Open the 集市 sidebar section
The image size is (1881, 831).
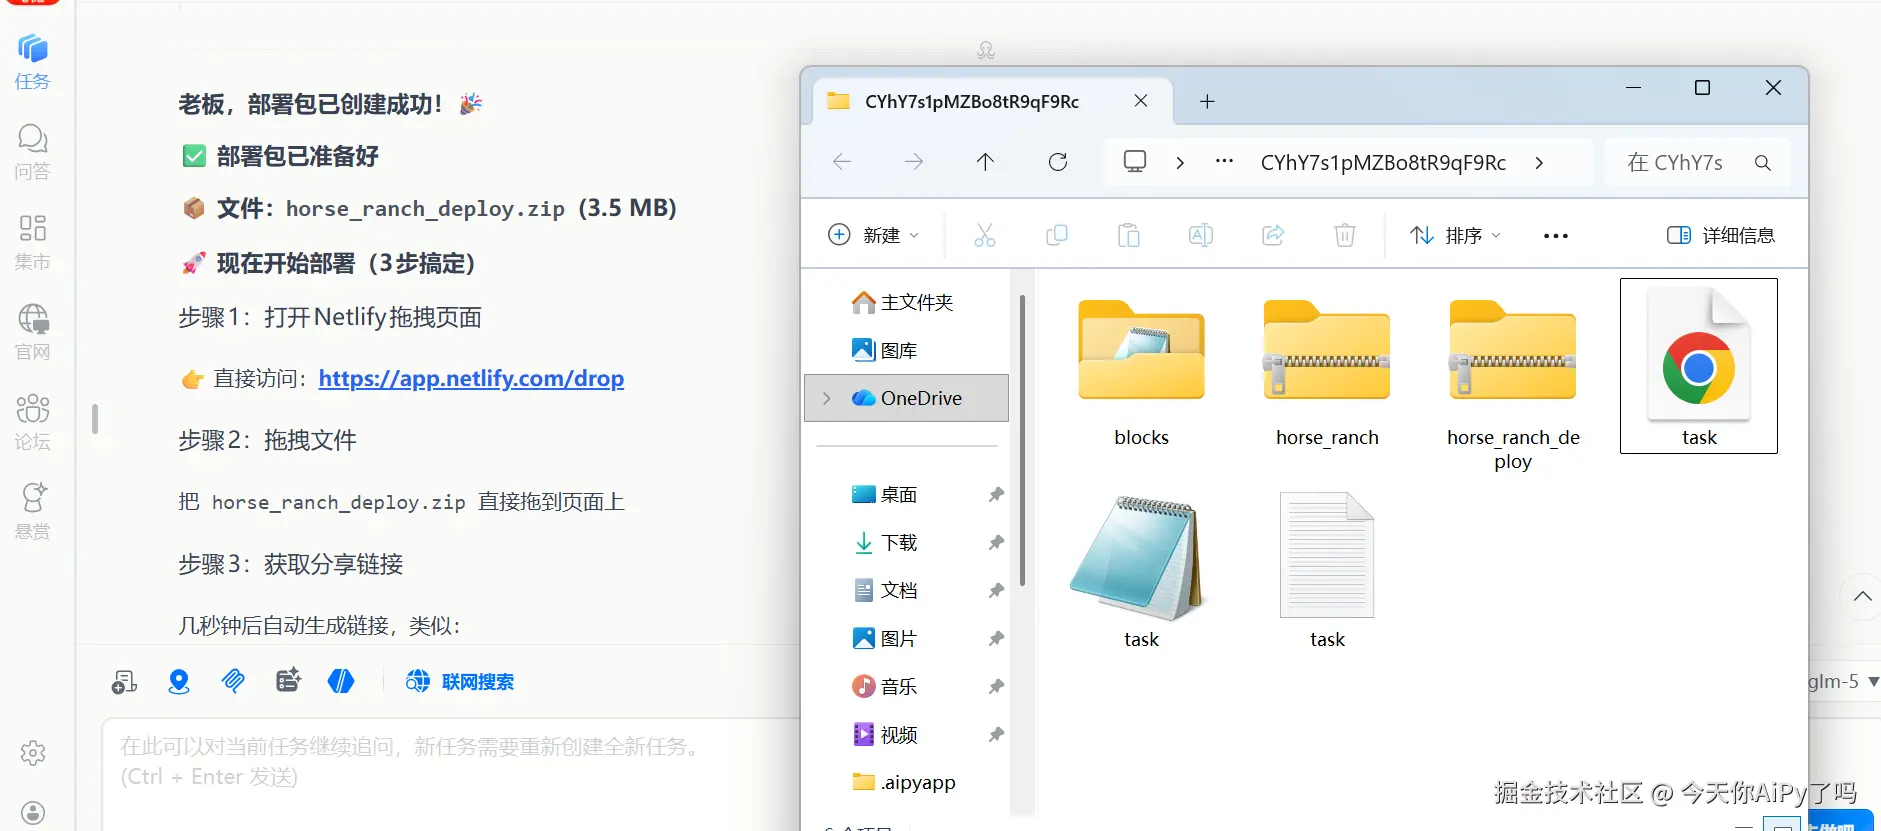[x=32, y=242]
